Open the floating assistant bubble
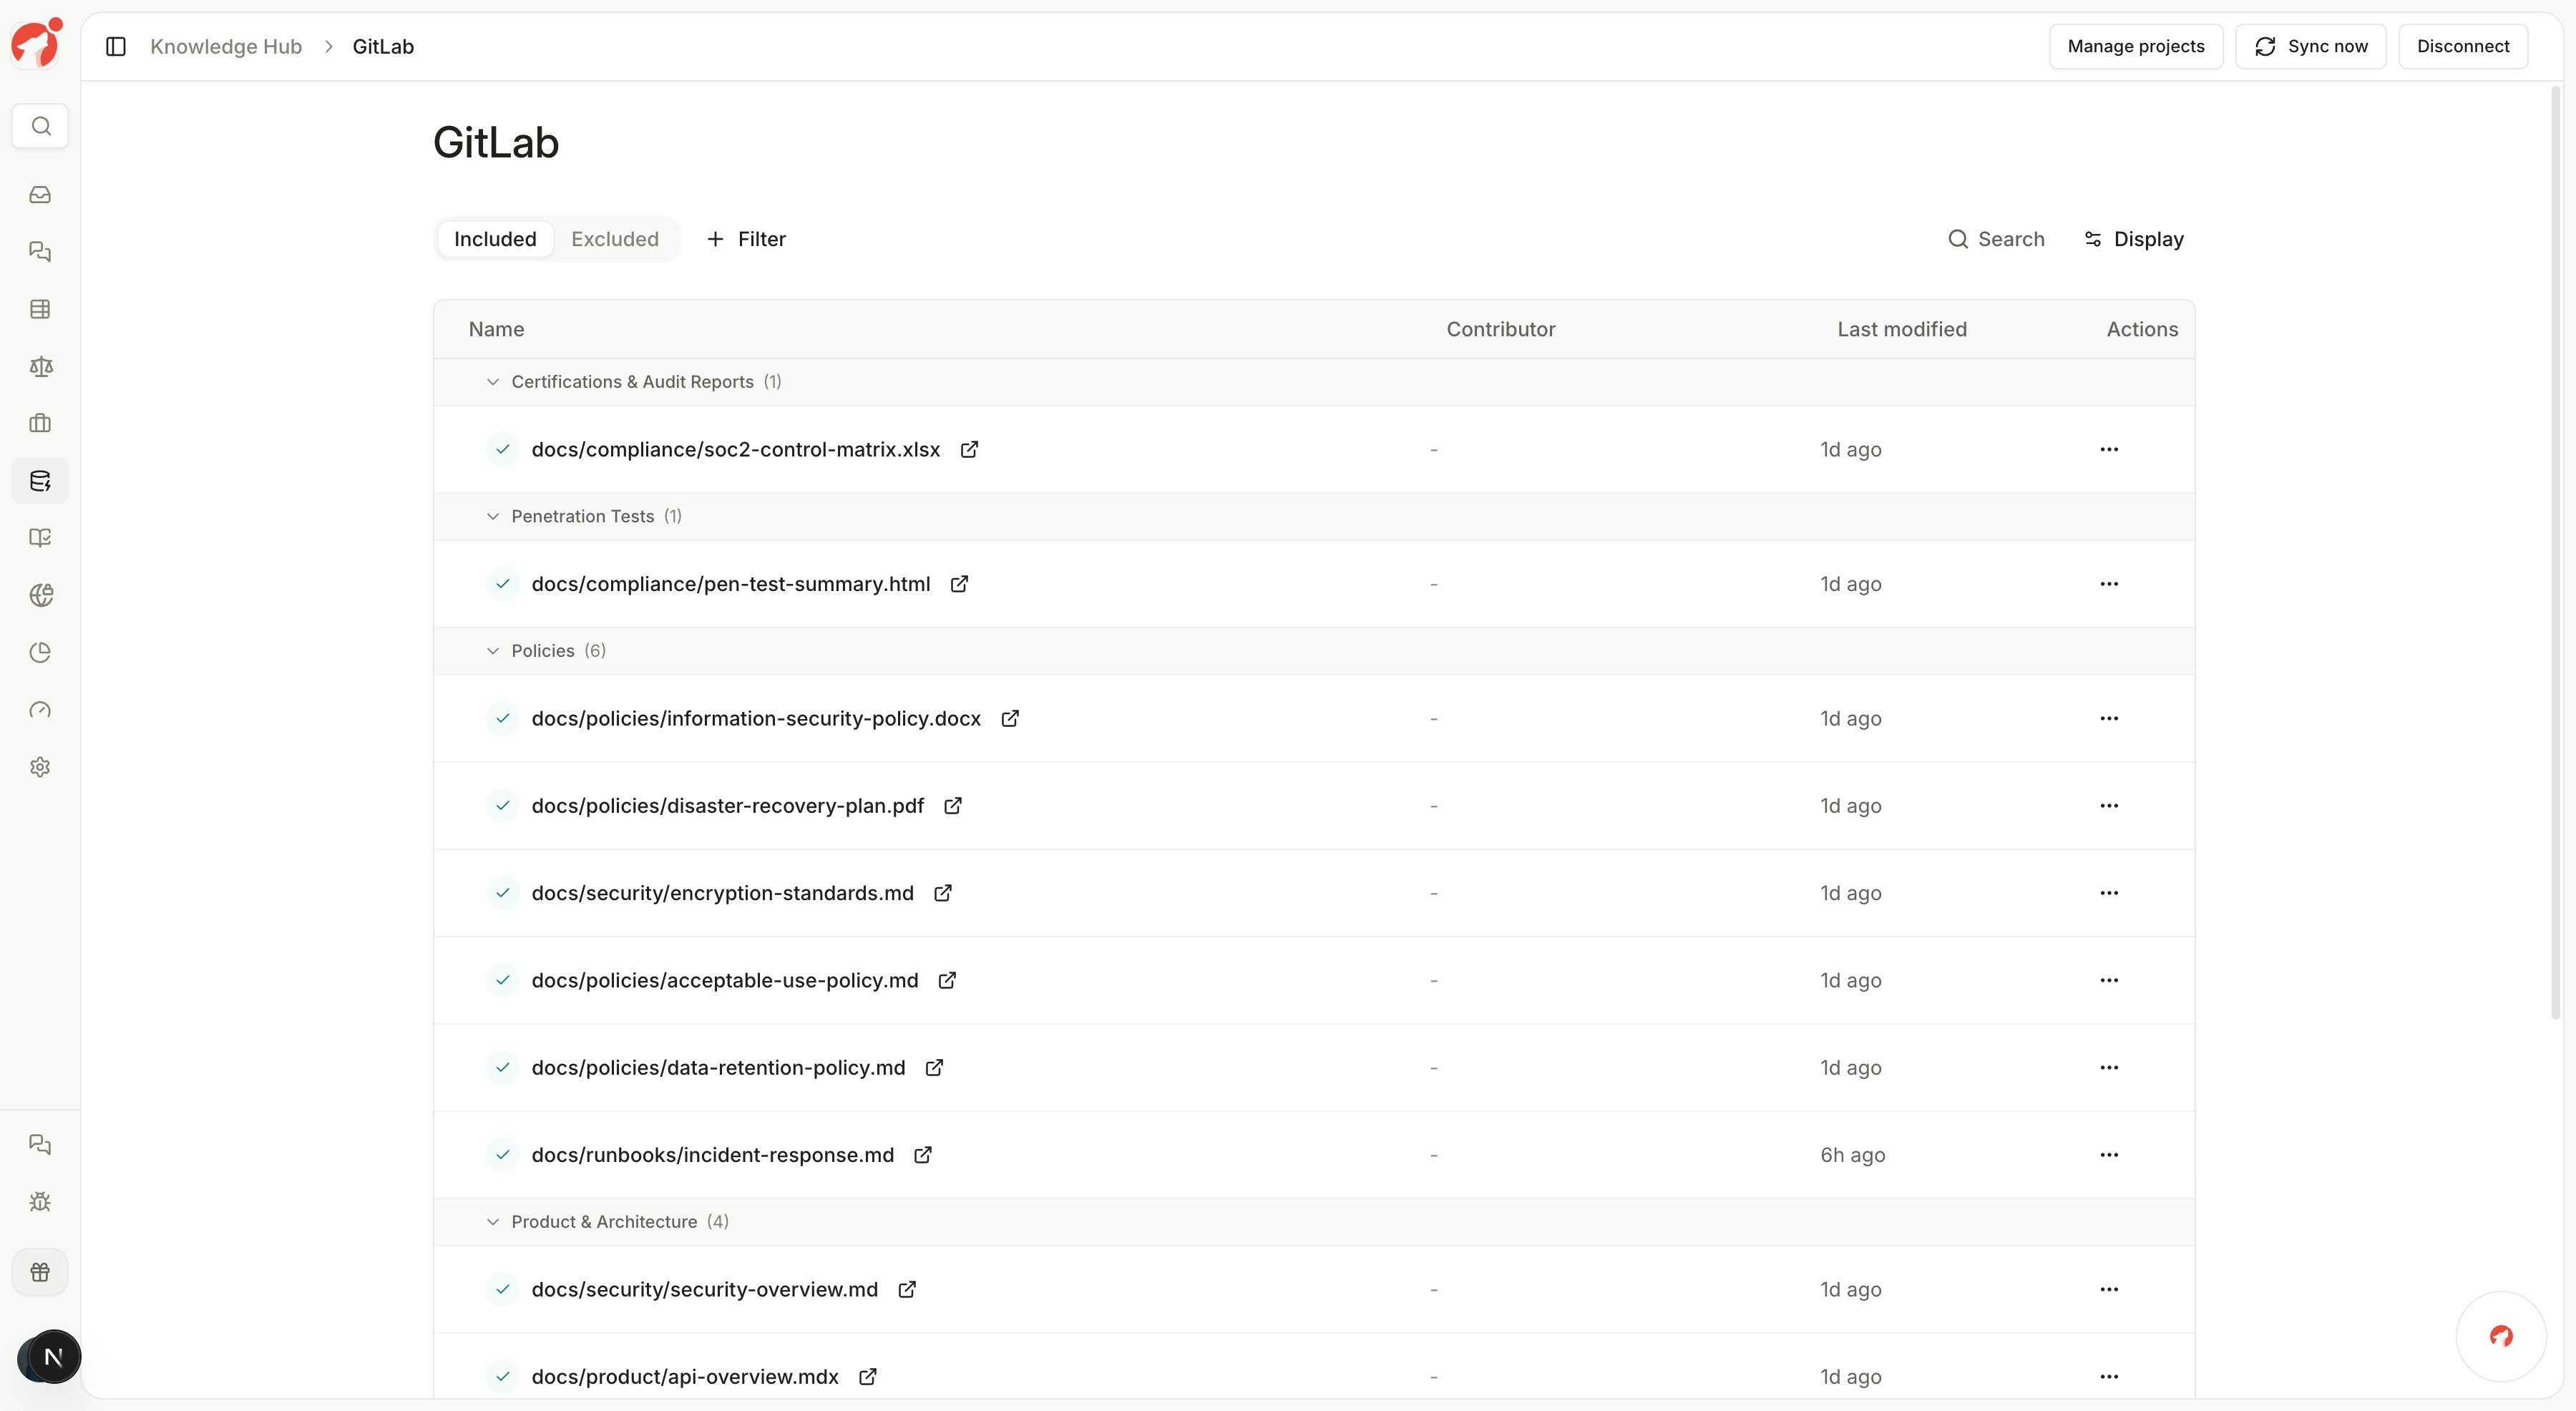This screenshot has height=1411, width=2576. (2501, 1336)
